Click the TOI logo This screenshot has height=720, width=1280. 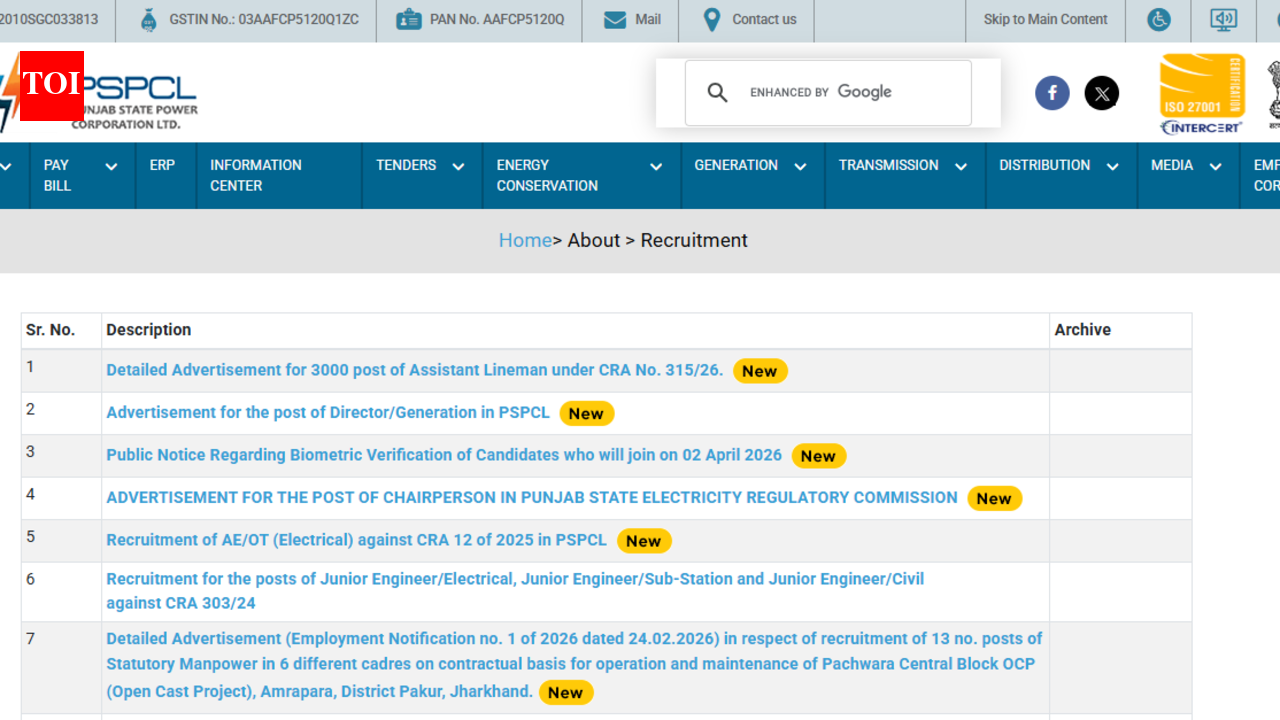click(x=51, y=87)
